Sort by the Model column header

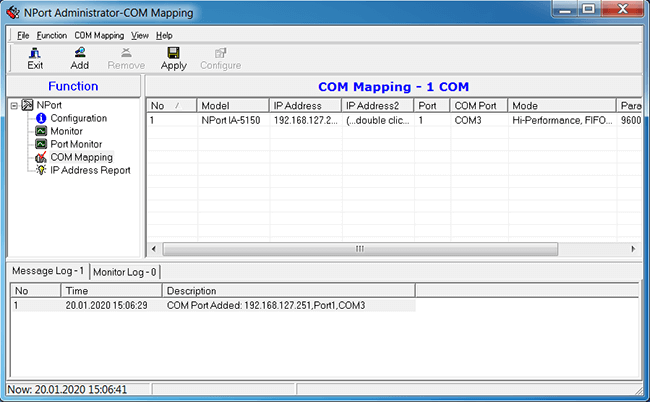233,106
